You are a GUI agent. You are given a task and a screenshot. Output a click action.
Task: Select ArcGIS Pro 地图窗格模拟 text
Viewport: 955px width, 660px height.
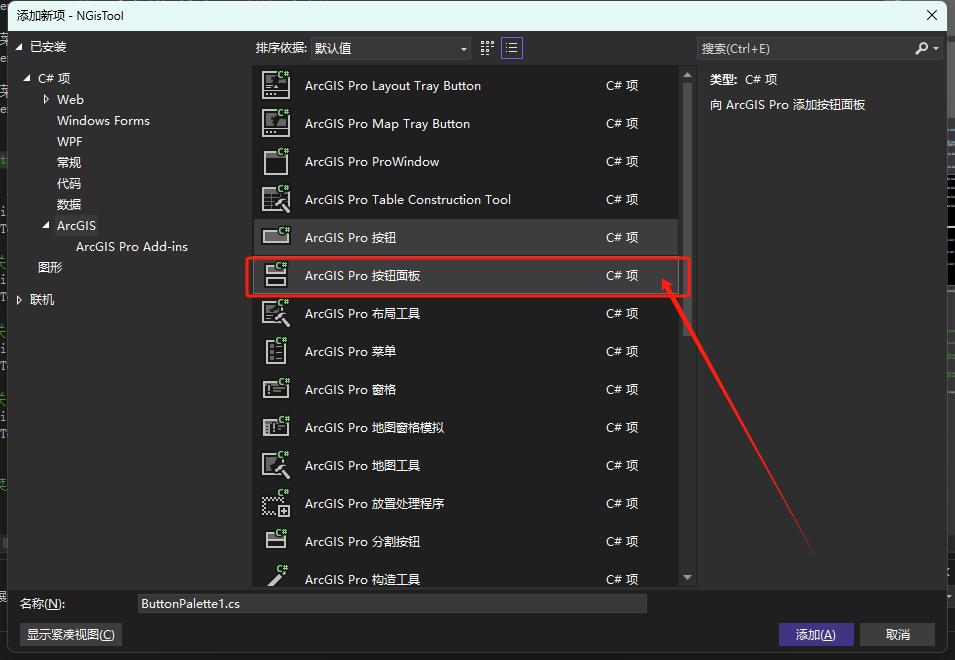click(x=375, y=427)
